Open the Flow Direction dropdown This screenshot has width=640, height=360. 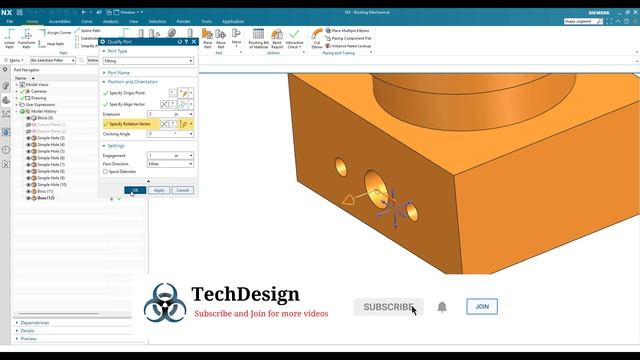(x=170, y=164)
